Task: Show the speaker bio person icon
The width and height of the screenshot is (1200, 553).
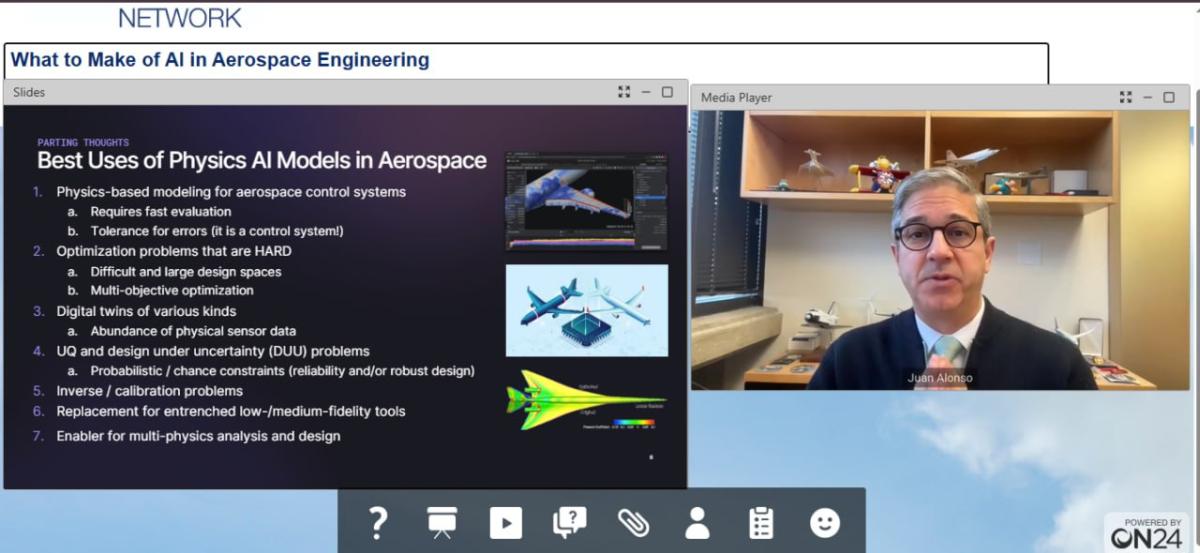Action: tap(697, 522)
